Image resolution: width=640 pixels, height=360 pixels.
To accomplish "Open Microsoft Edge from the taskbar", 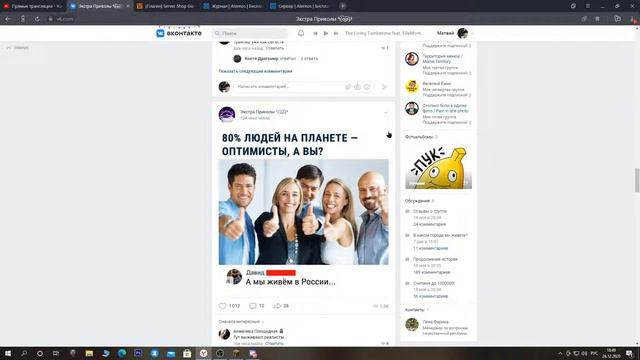I will point(122,353).
